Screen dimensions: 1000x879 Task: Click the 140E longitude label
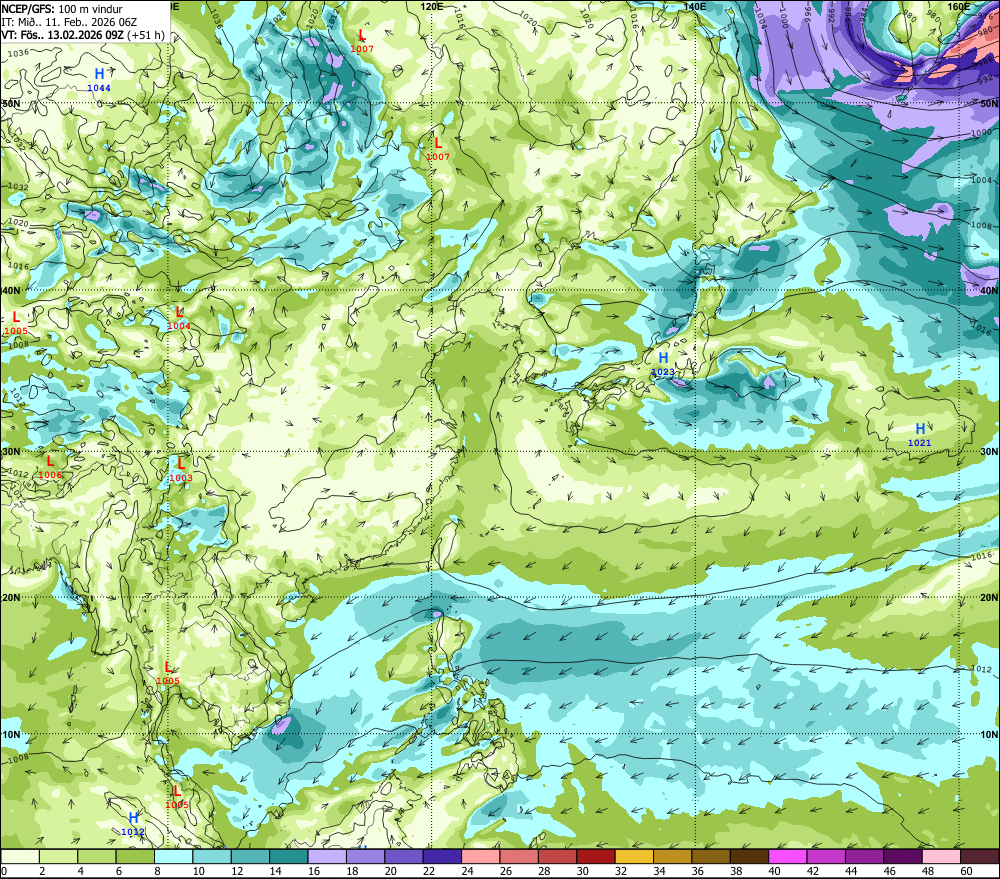tap(695, 6)
